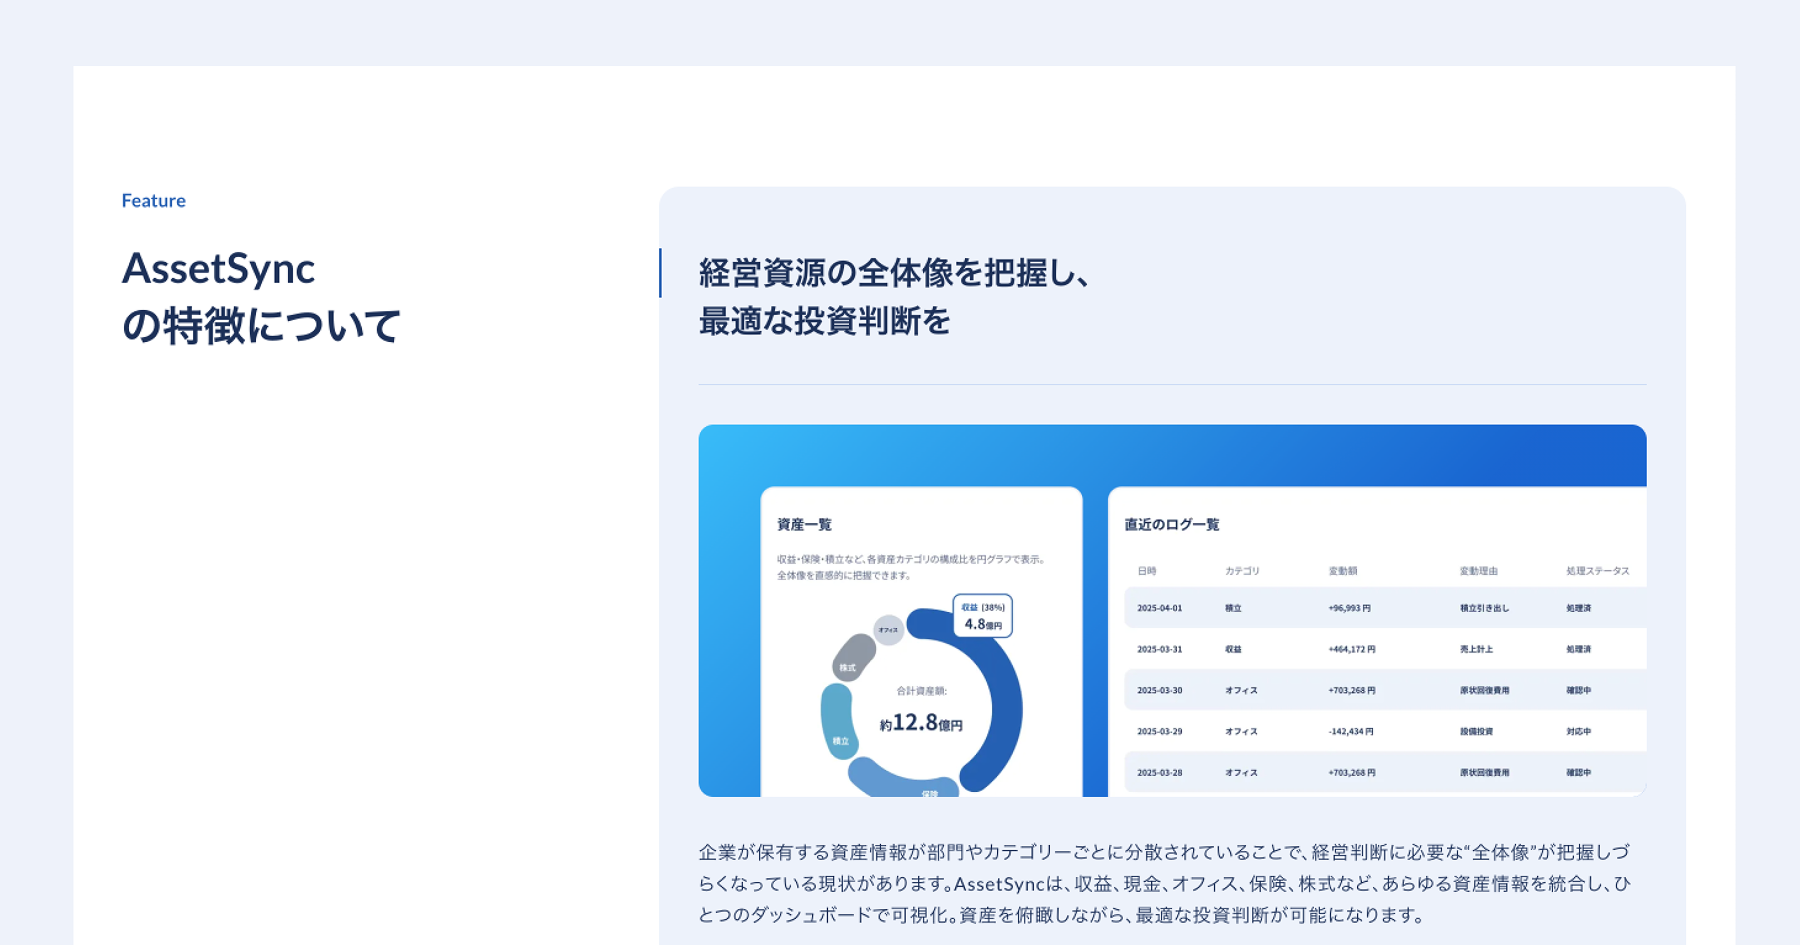This screenshot has width=1800, height=945.
Task: Click the status "対応中"
Action: pyautogui.click(x=1578, y=731)
